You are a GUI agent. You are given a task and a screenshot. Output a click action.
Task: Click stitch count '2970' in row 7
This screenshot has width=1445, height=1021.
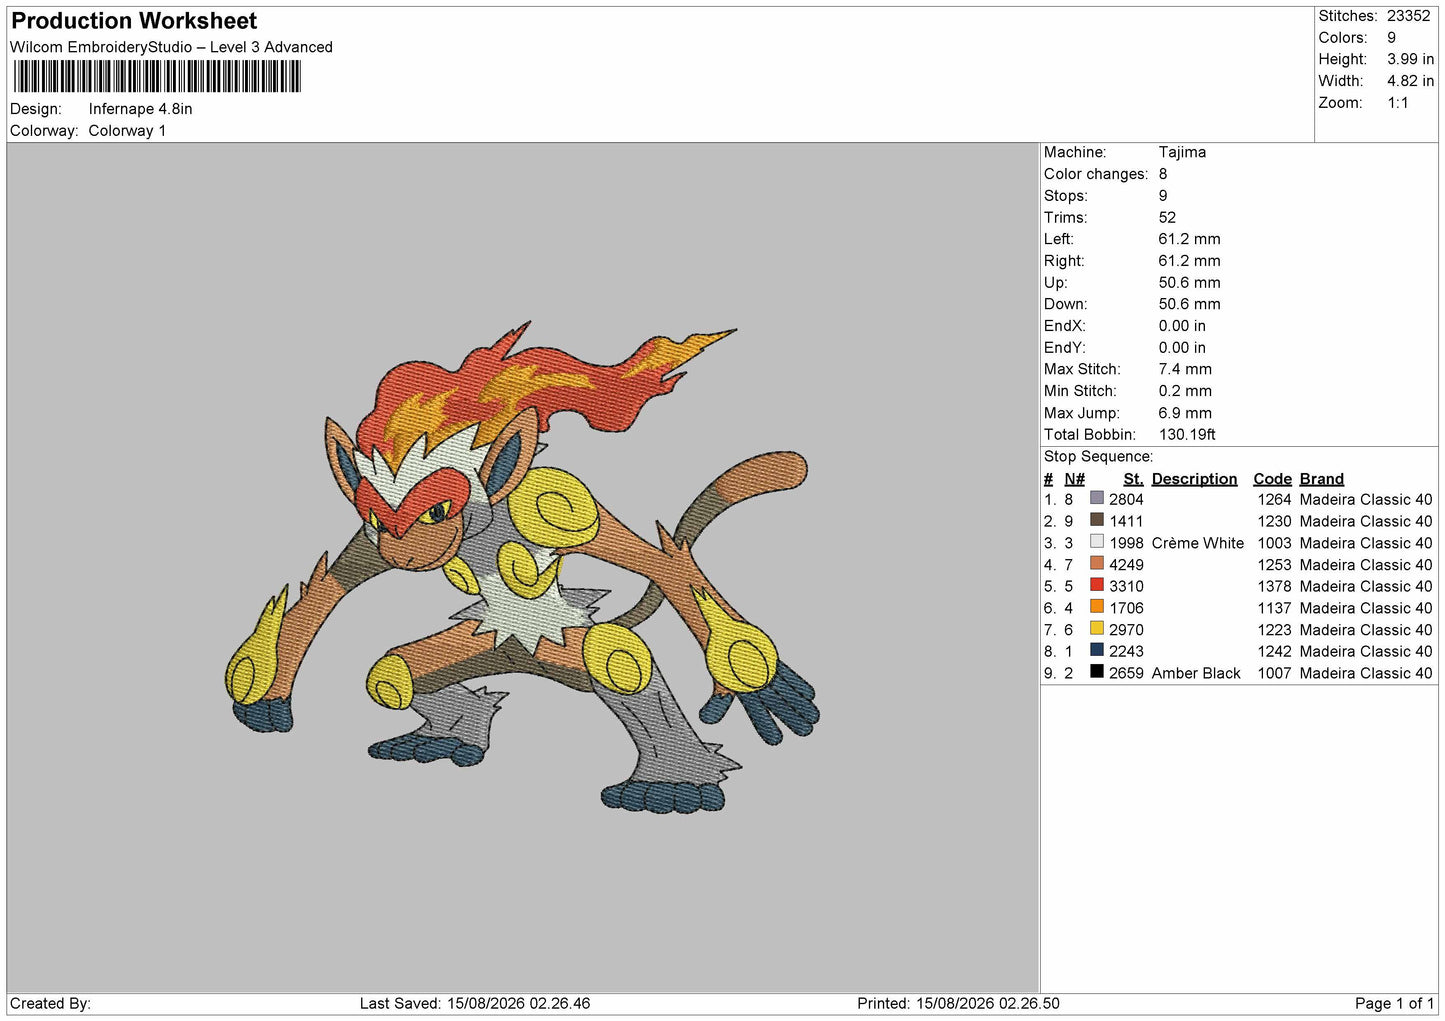click(1126, 630)
